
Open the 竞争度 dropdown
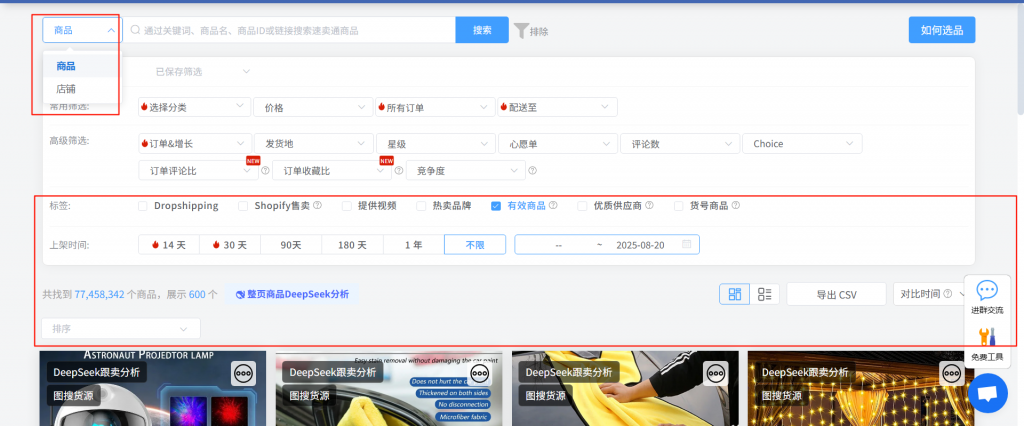click(x=466, y=171)
